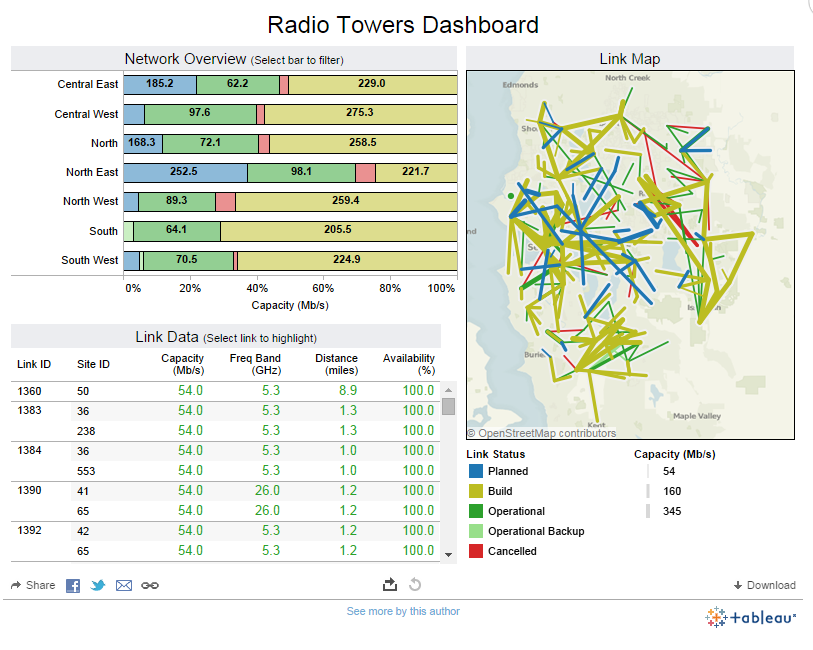Screen dimensions: 813x650
Task: Click the capacity legend value 54
Action: click(669, 472)
